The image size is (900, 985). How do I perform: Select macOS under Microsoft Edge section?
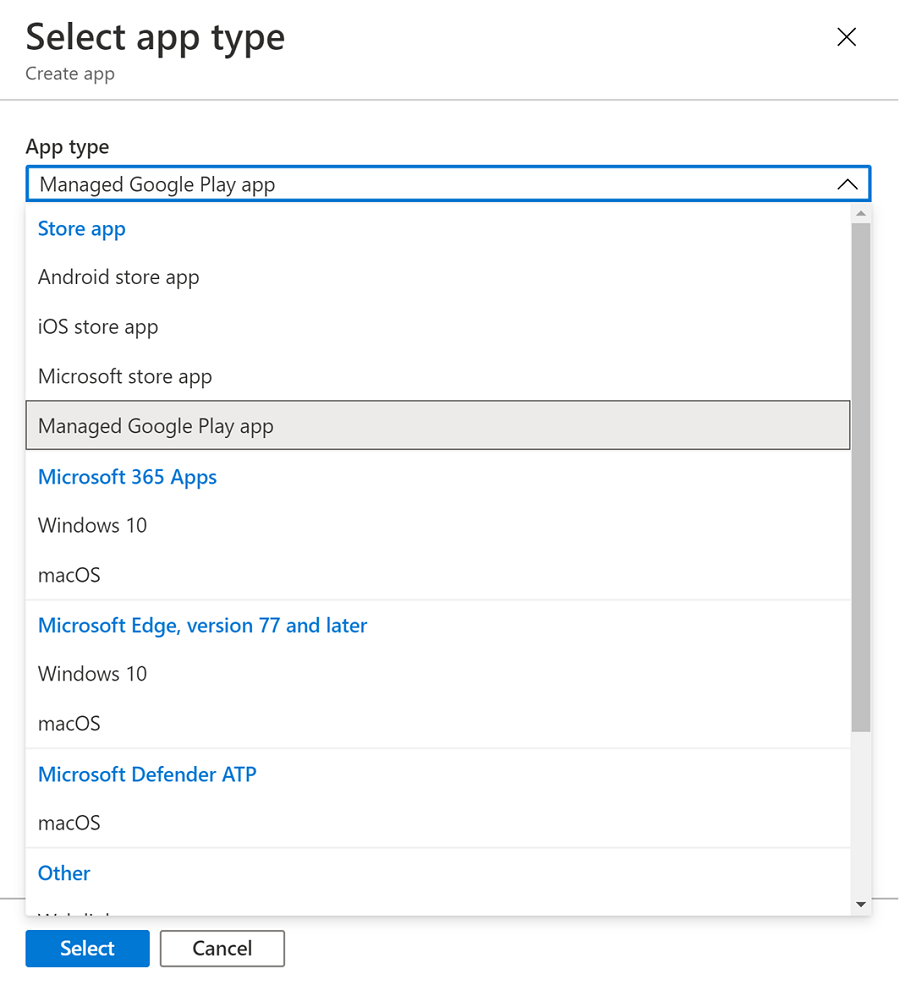click(x=438, y=723)
